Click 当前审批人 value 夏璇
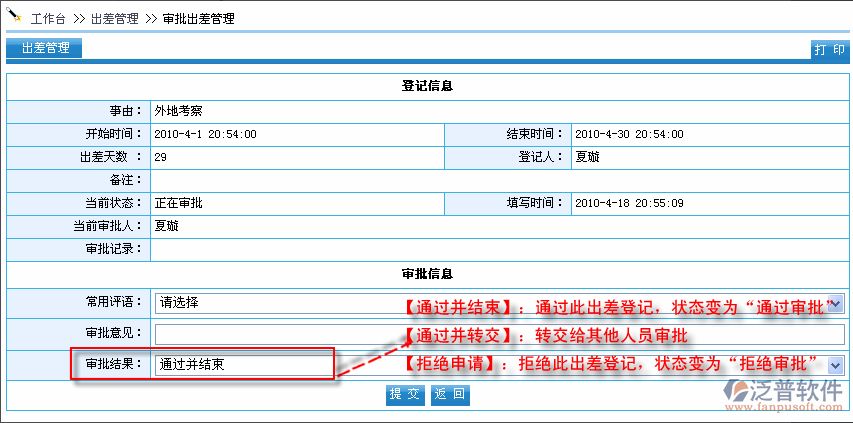This screenshot has height=423, width=853. [x=166, y=226]
